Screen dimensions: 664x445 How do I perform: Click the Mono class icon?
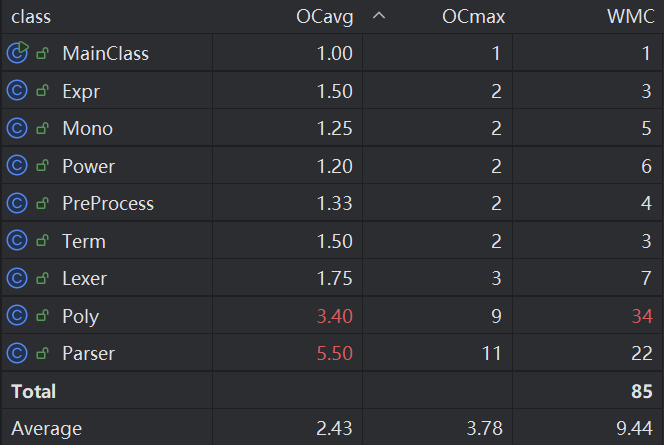(x=17, y=128)
